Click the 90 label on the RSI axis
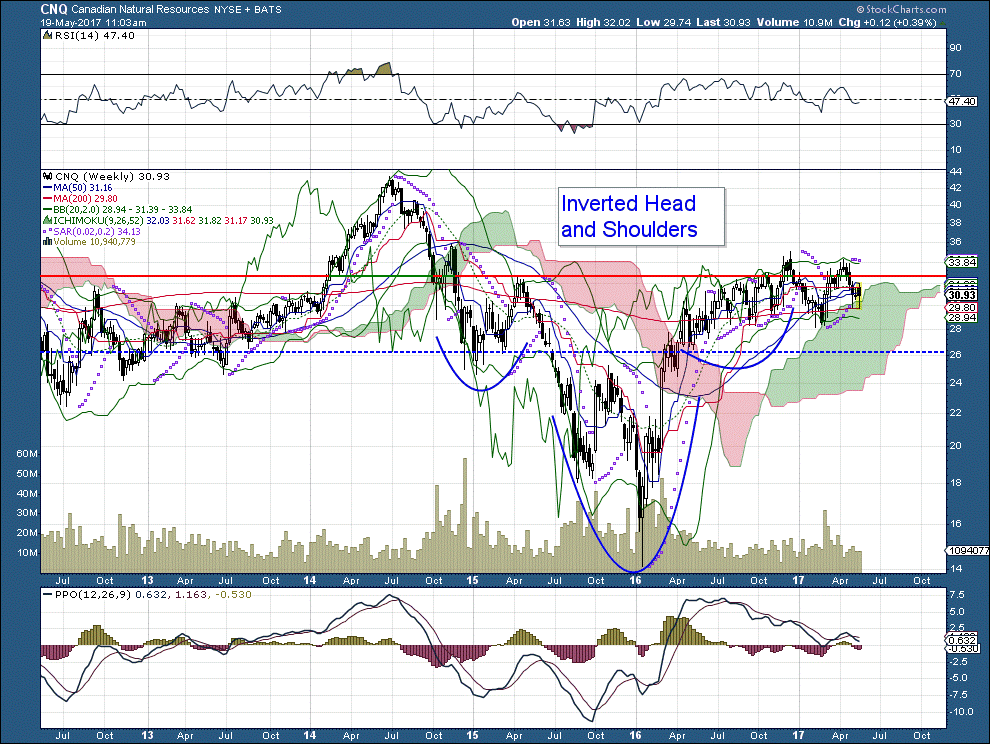The image size is (990, 744). (x=955, y=48)
